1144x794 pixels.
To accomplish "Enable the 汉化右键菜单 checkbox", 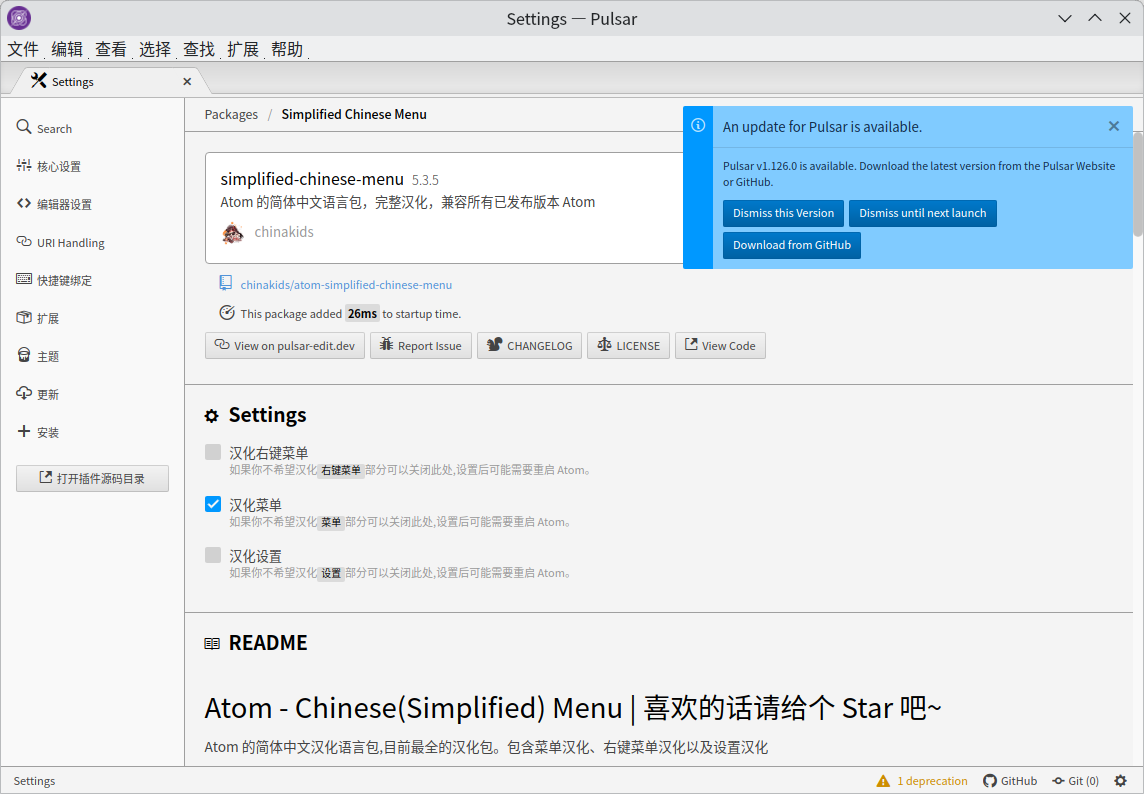I will point(213,452).
